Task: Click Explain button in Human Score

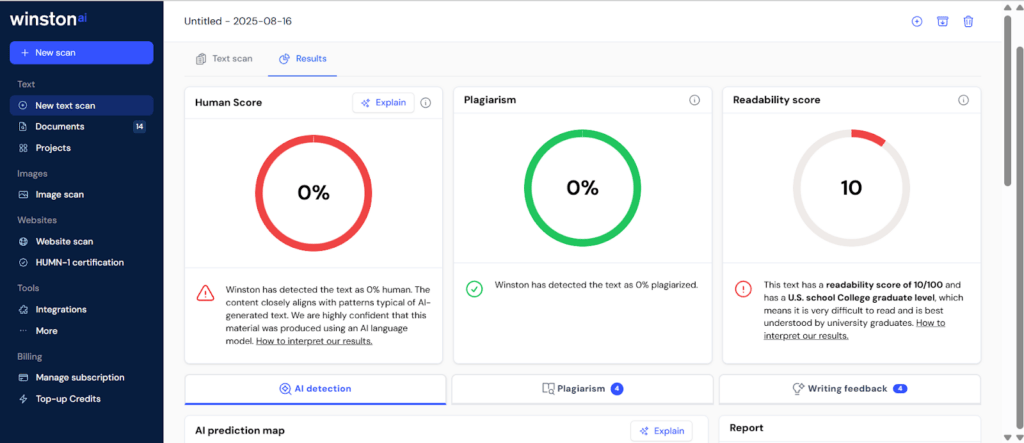Action: [x=383, y=102]
